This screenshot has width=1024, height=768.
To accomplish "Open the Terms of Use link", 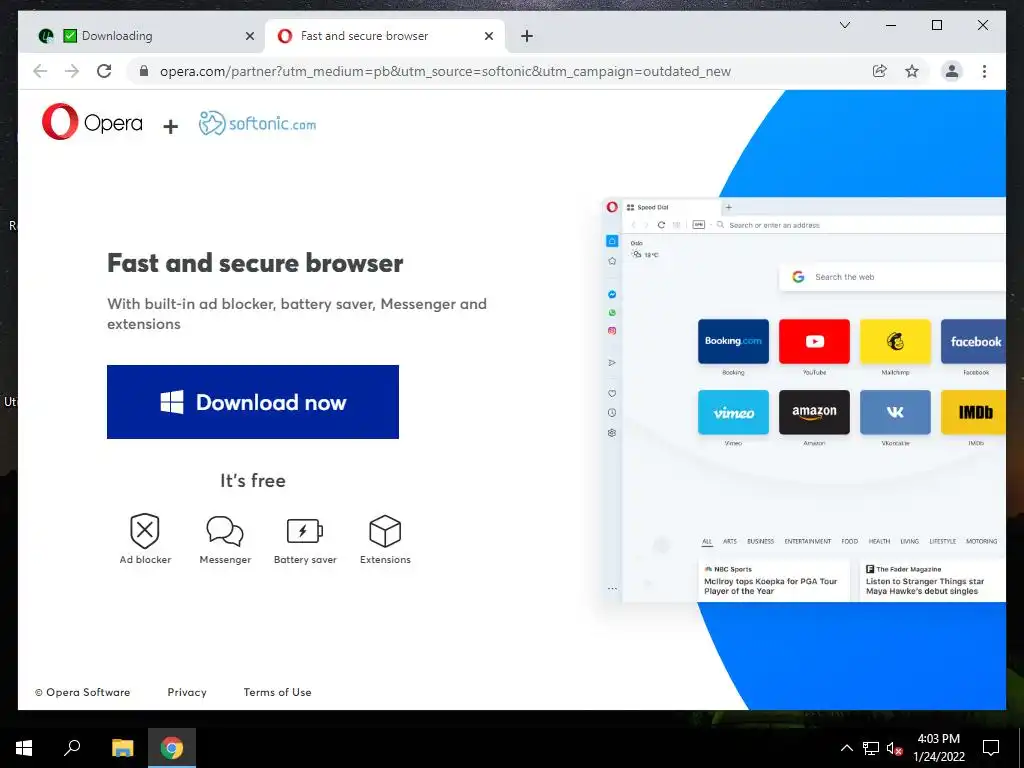I will point(278,692).
